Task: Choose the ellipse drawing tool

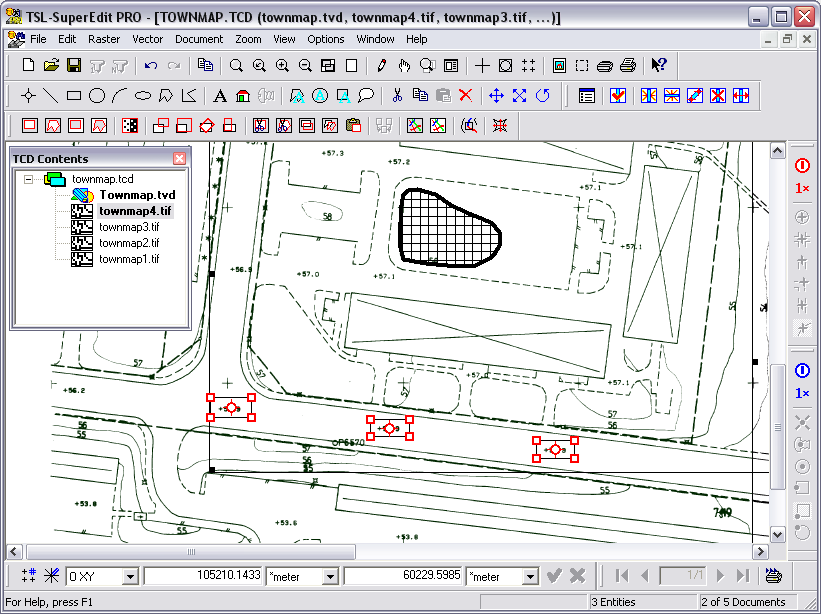Action: 143,96
